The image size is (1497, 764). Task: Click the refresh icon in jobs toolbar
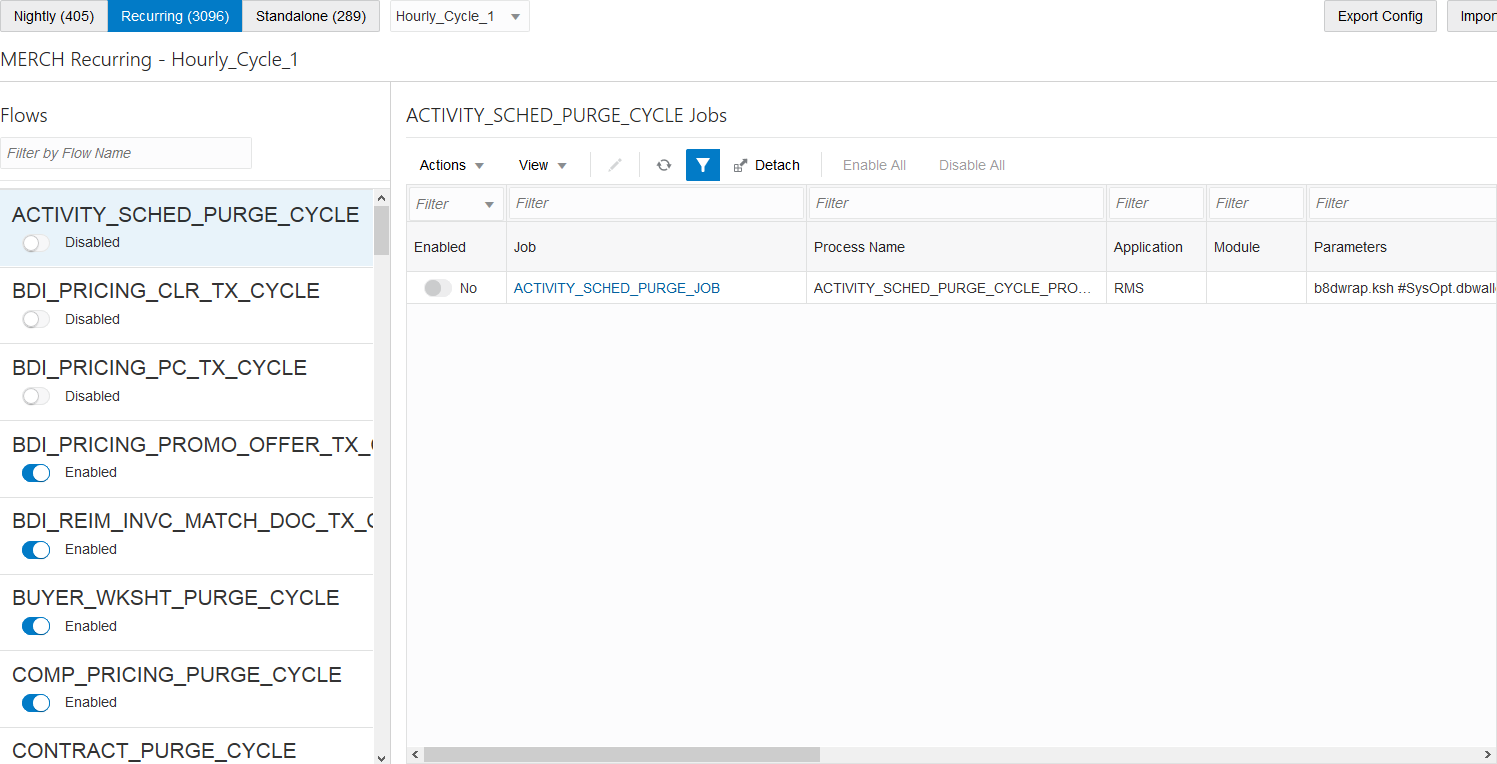tap(664, 165)
